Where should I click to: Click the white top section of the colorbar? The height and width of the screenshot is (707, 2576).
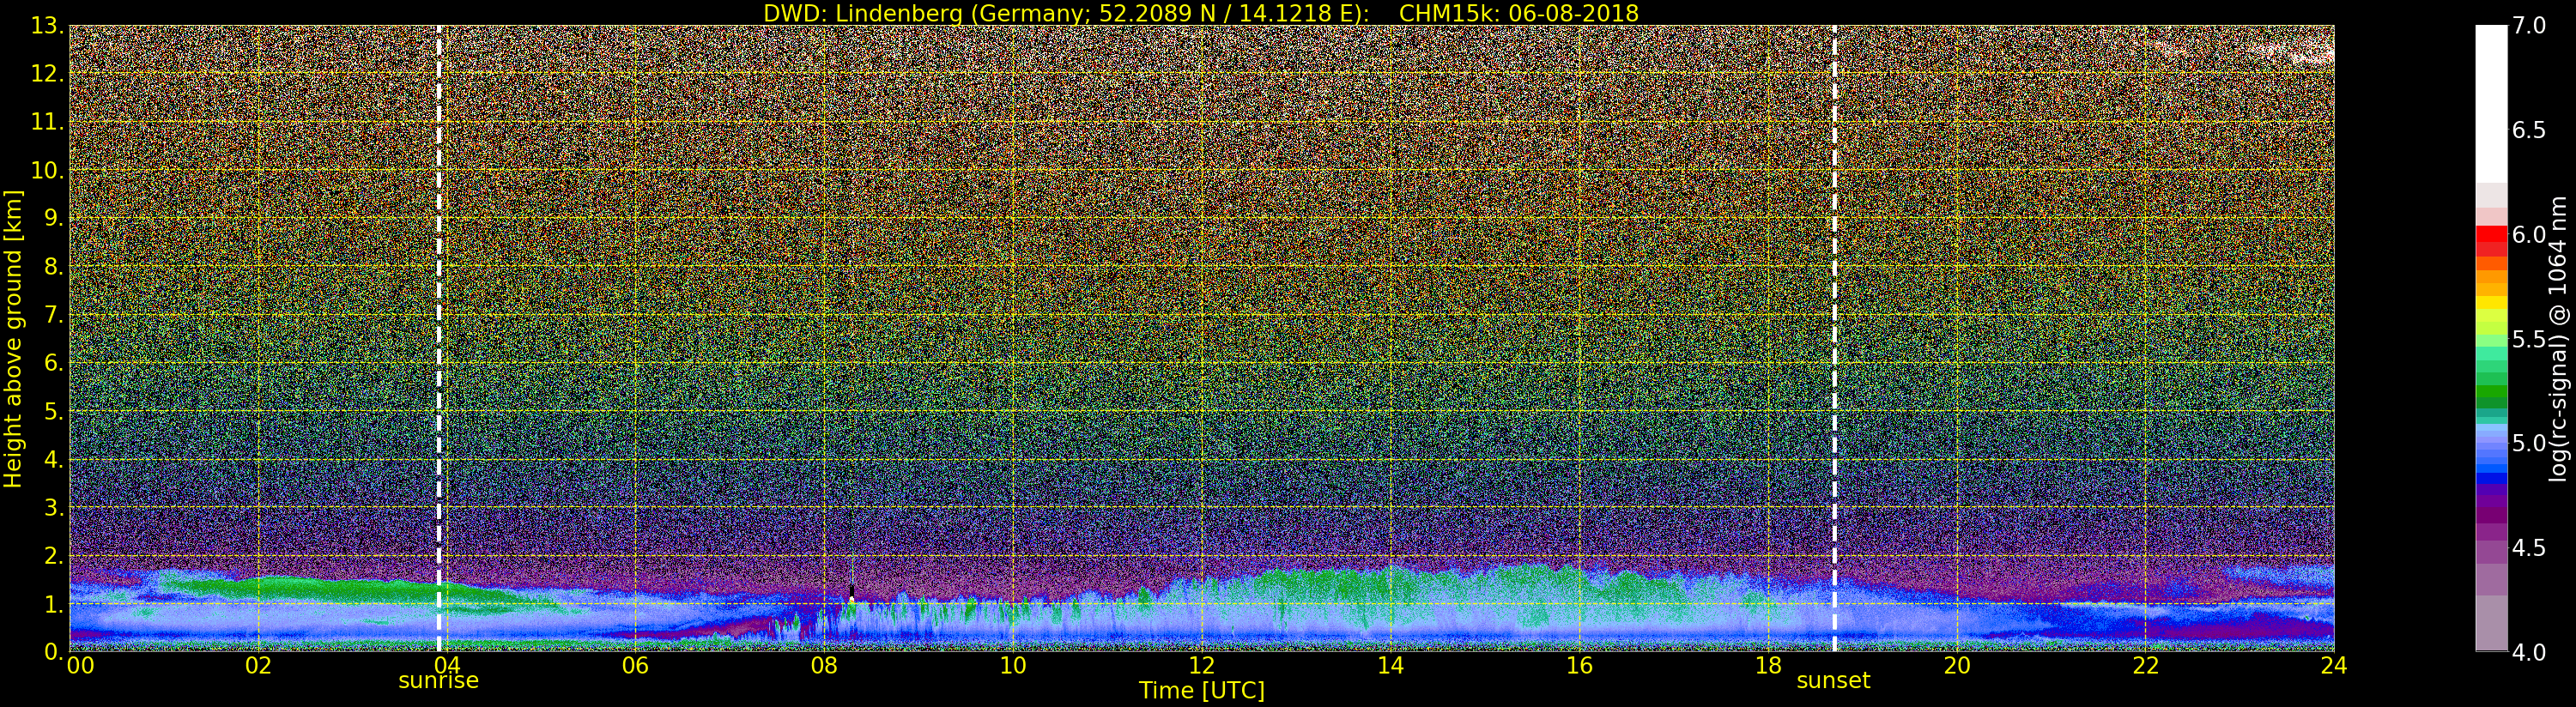tap(2491, 104)
